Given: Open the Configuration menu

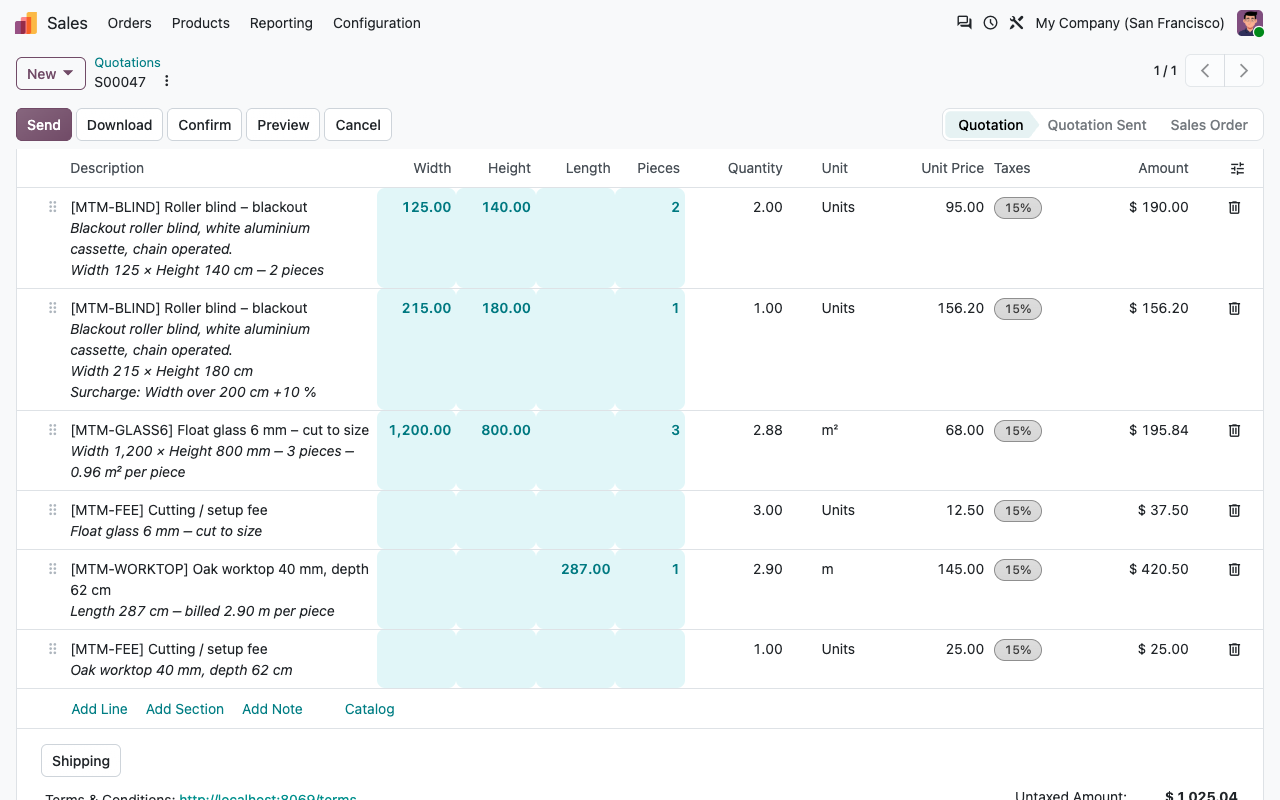Looking at the screenshot, I should click(377, 23).
